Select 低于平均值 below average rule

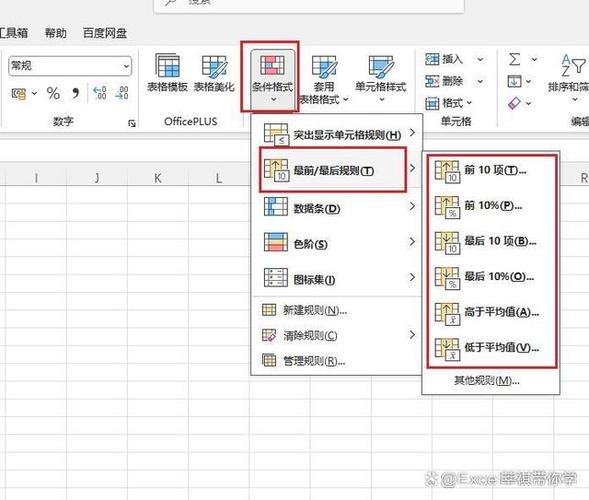pos(491,348)
